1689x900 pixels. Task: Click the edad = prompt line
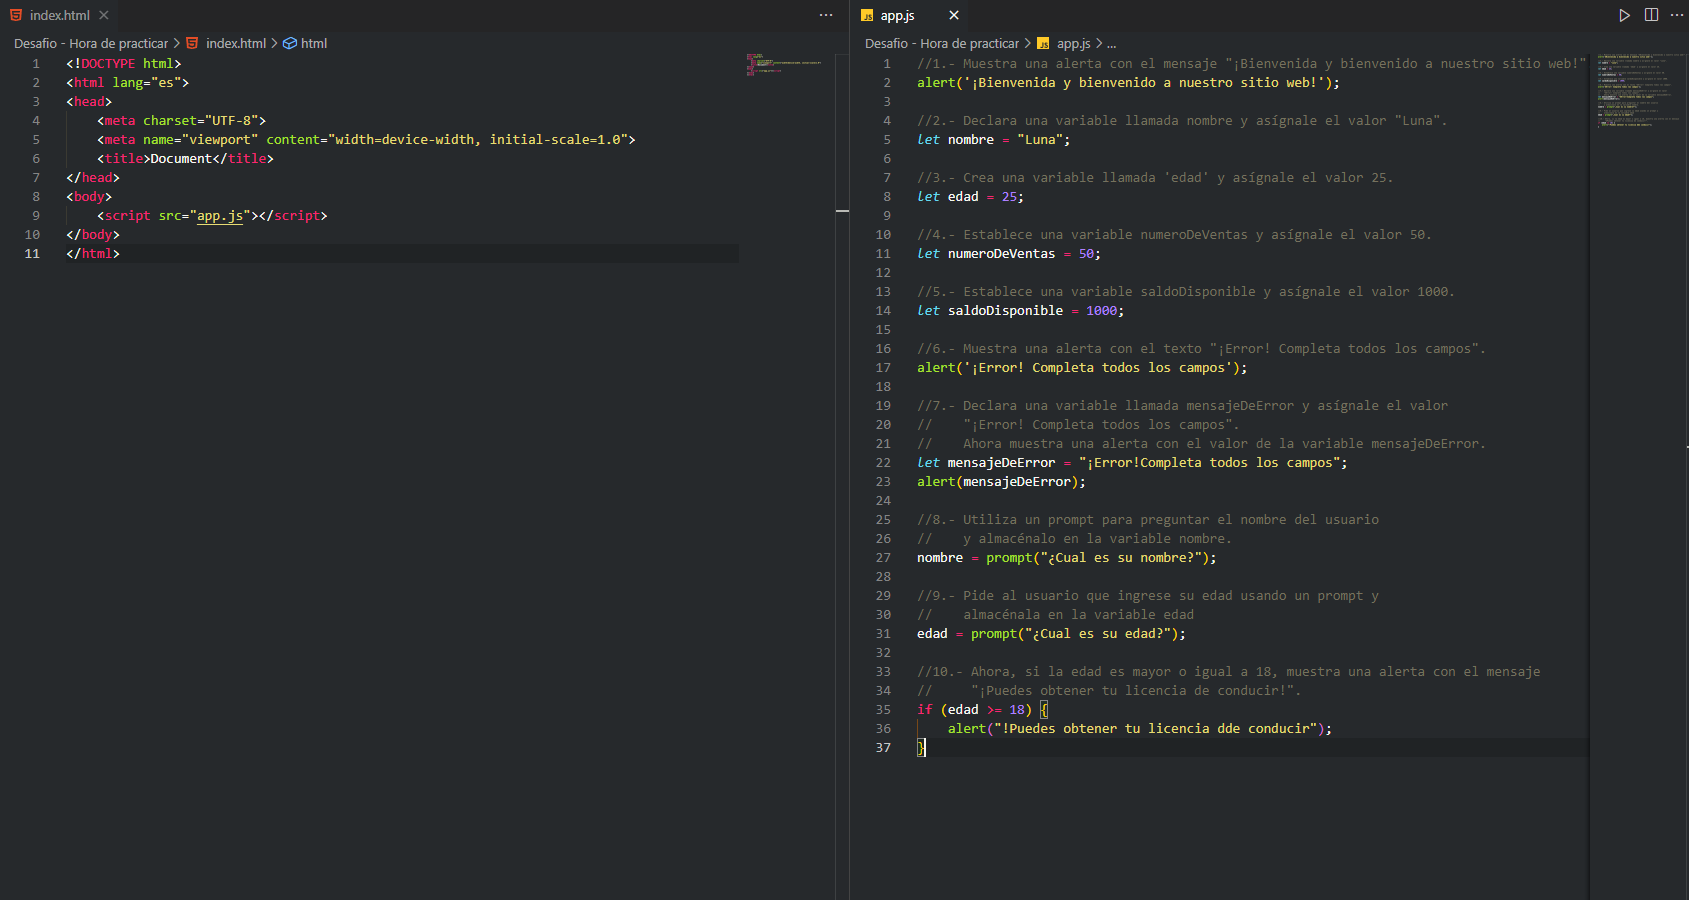(x=1051, y=633)
